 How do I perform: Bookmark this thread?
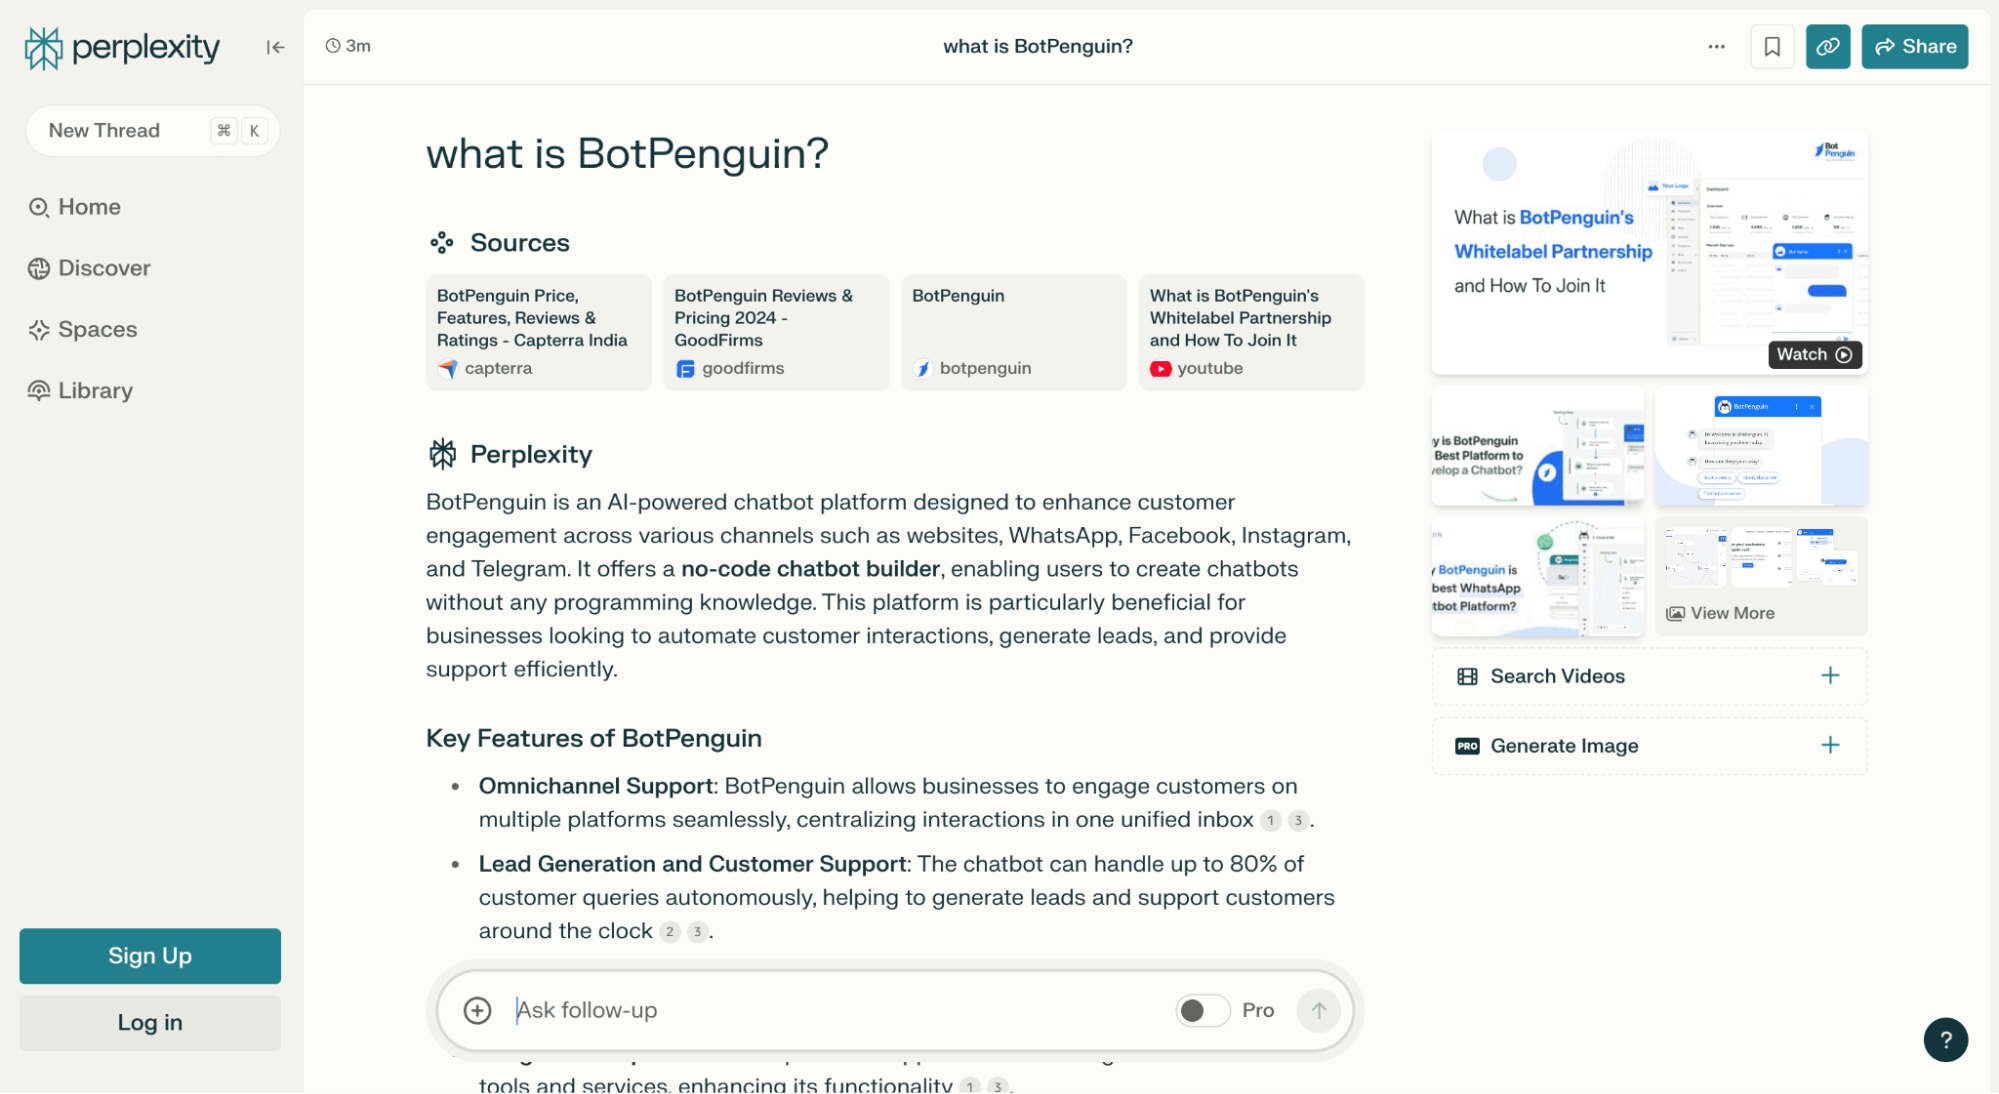click(1772, 47)
